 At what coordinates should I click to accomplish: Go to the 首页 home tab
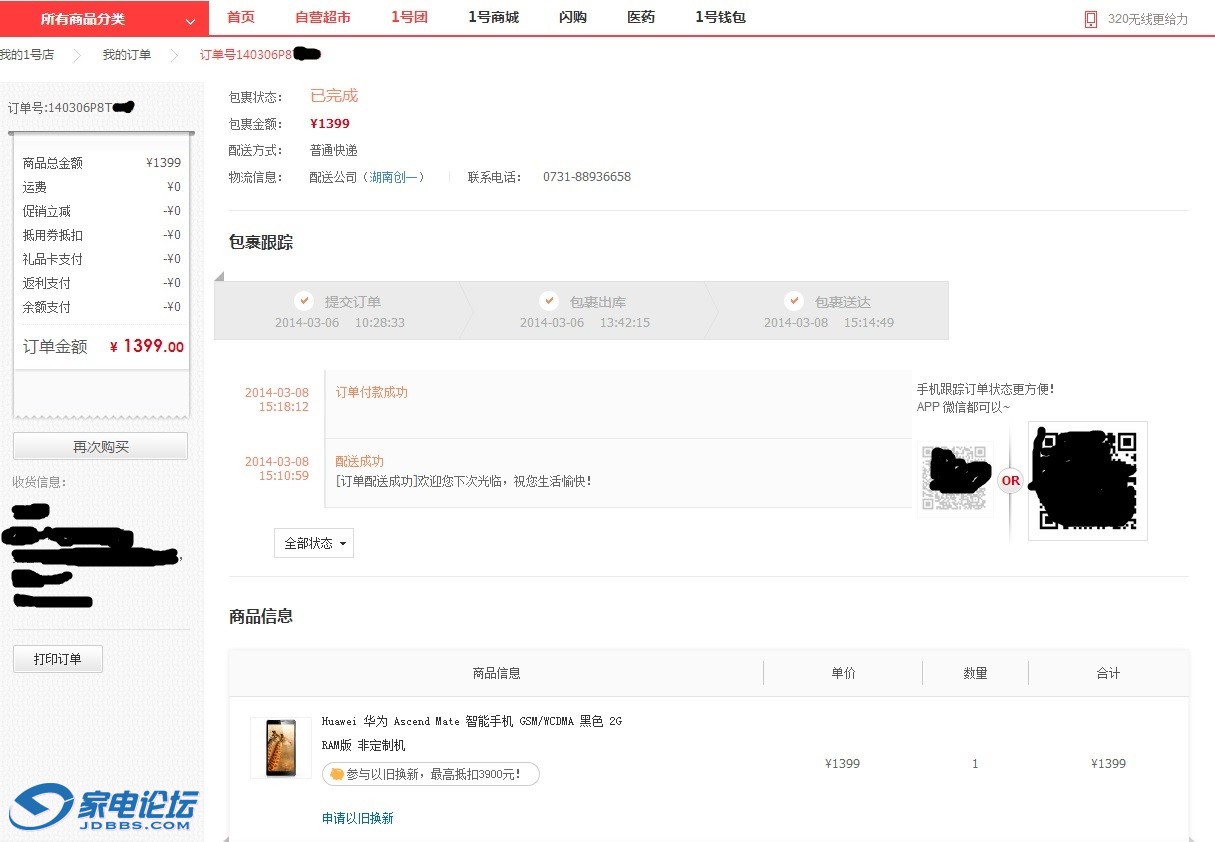pos(241,17)
